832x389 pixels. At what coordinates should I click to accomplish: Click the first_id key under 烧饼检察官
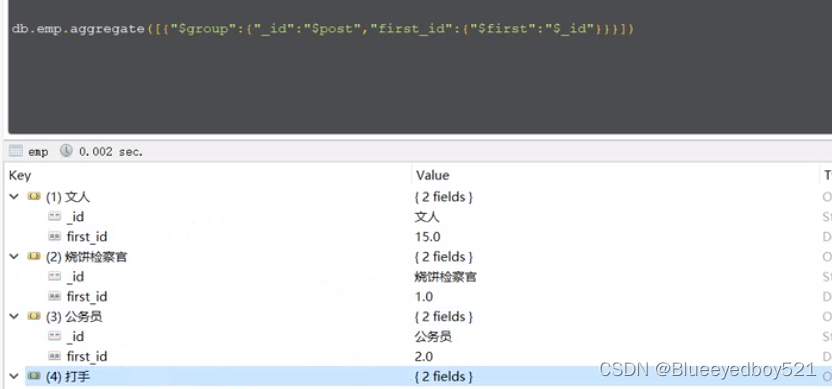click(x=87, y=297)
